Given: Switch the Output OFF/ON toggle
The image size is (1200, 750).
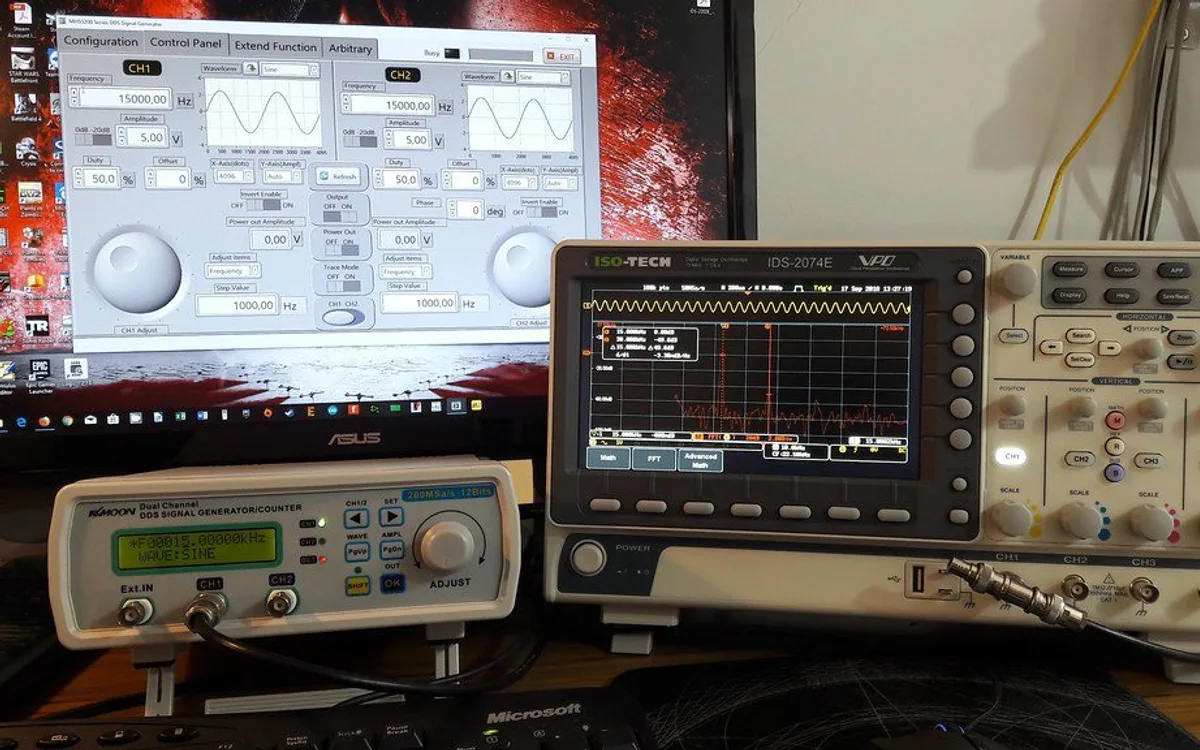Looking at the screenshot, I should (340, 216).
